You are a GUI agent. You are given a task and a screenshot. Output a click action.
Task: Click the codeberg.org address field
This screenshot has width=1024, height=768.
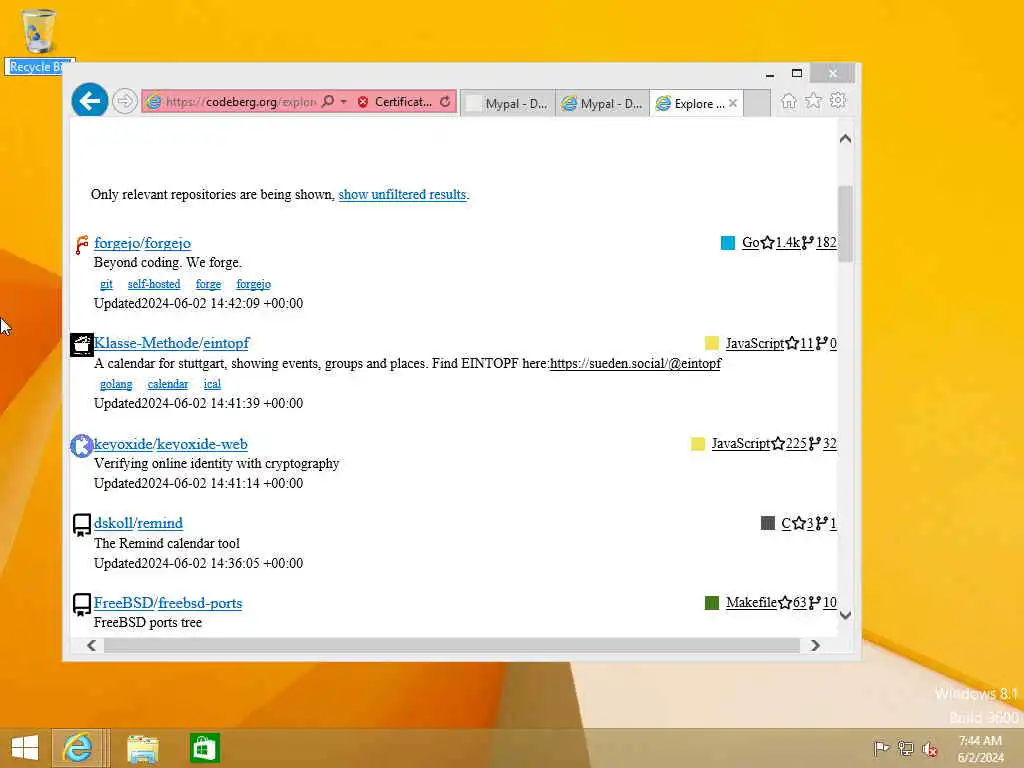point(240,102)
